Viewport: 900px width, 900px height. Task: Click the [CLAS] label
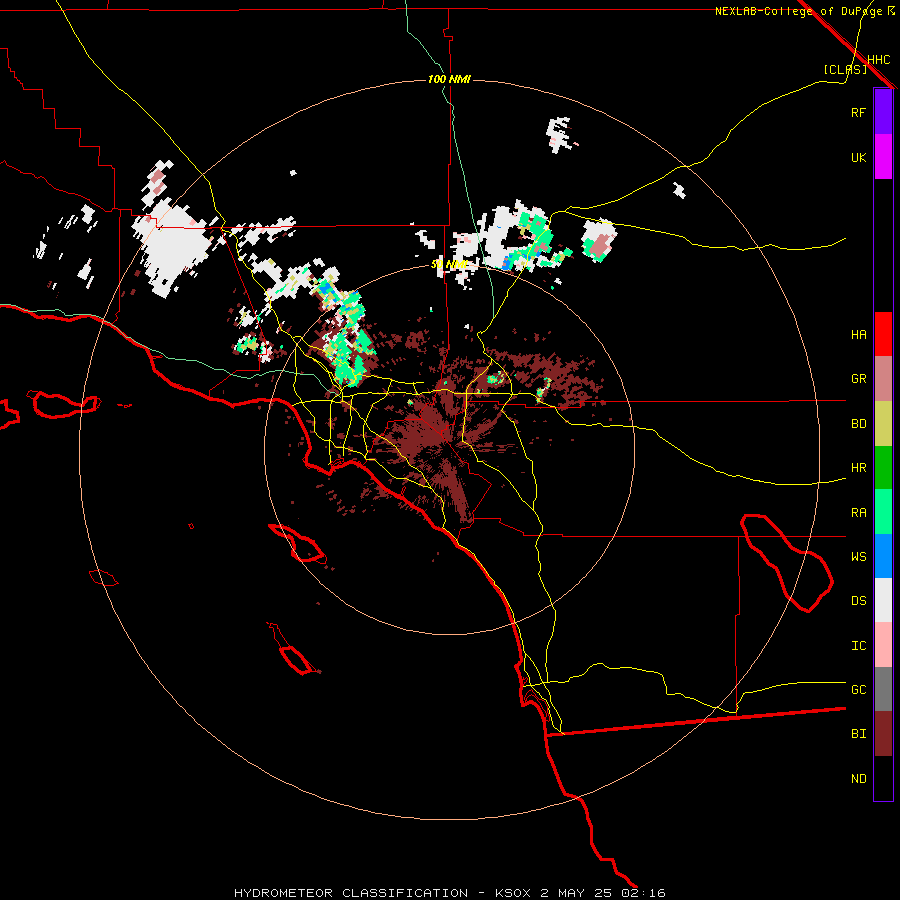[845, 69]
